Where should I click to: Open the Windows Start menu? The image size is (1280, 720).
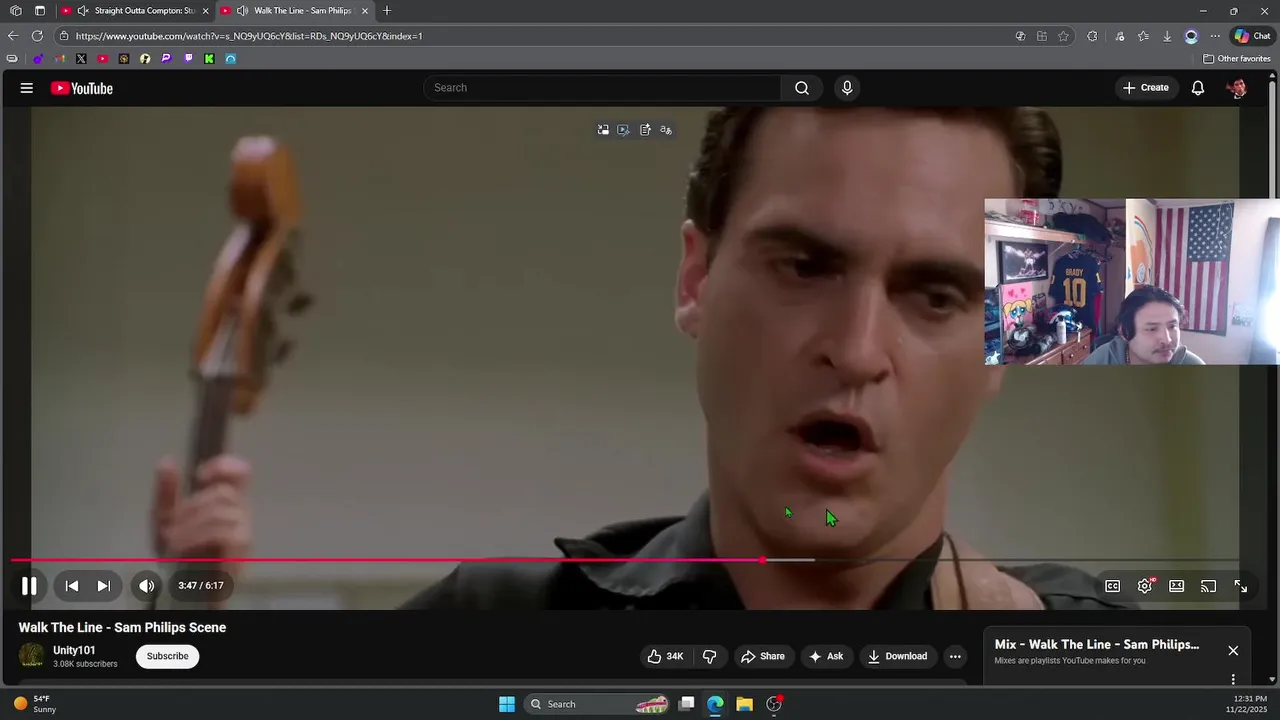(x=507, y=704)
